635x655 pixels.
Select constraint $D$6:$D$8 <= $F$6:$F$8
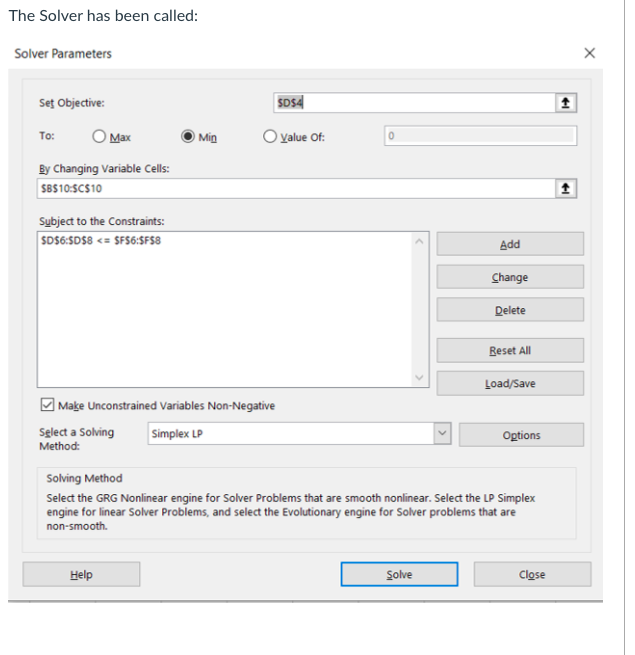[101, 241]
